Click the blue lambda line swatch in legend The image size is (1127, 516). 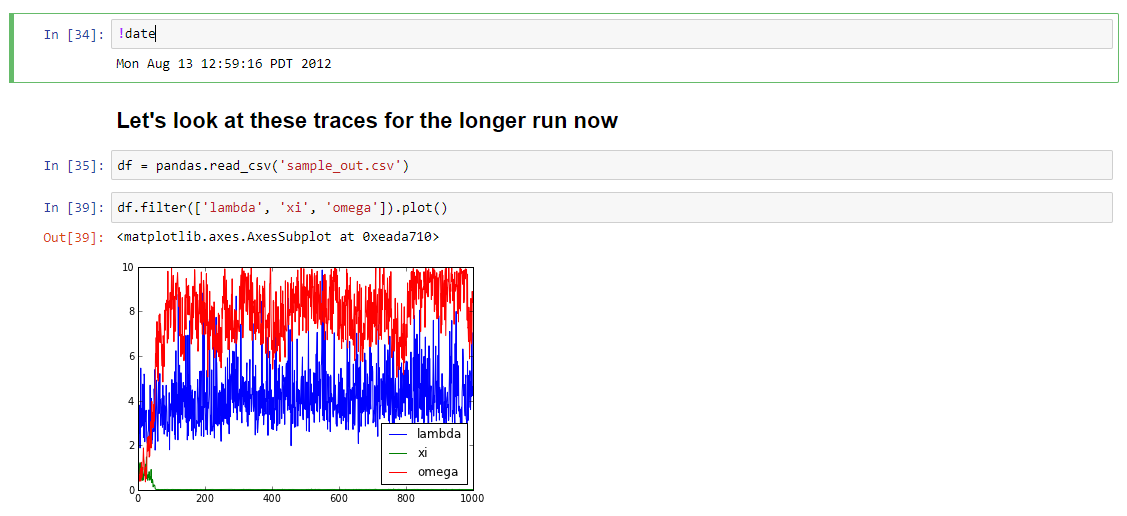398,435
